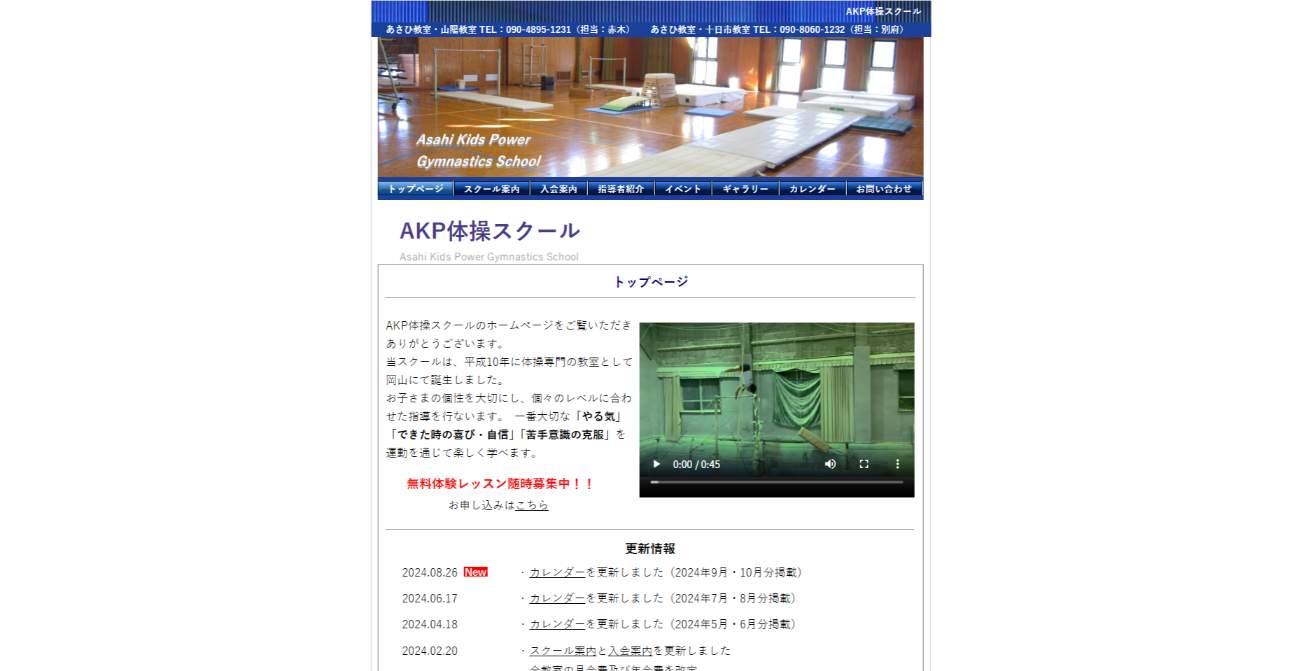Image resolution: width=1301 pixels, height=671 pixels.
Task: Click the gymnasium banner photo
Action: point(650,110)
